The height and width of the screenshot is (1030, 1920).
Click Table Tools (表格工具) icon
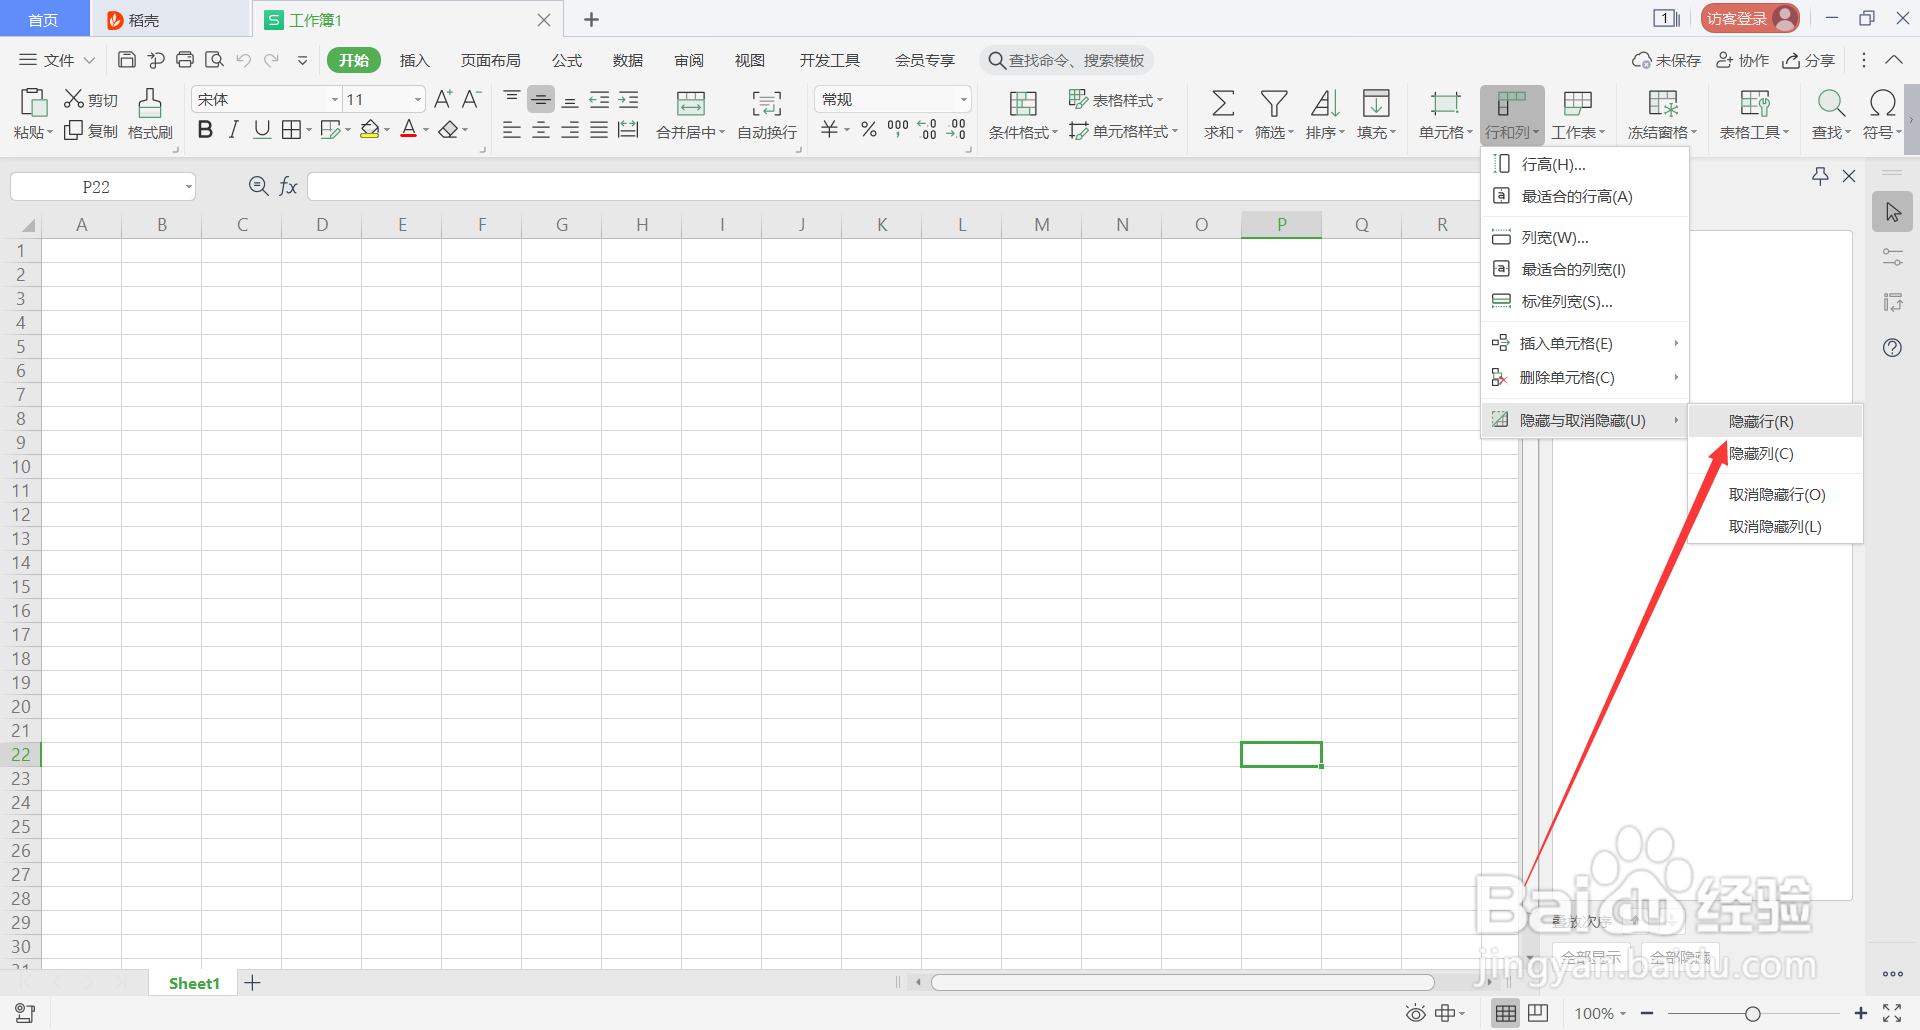(1755, 103)
